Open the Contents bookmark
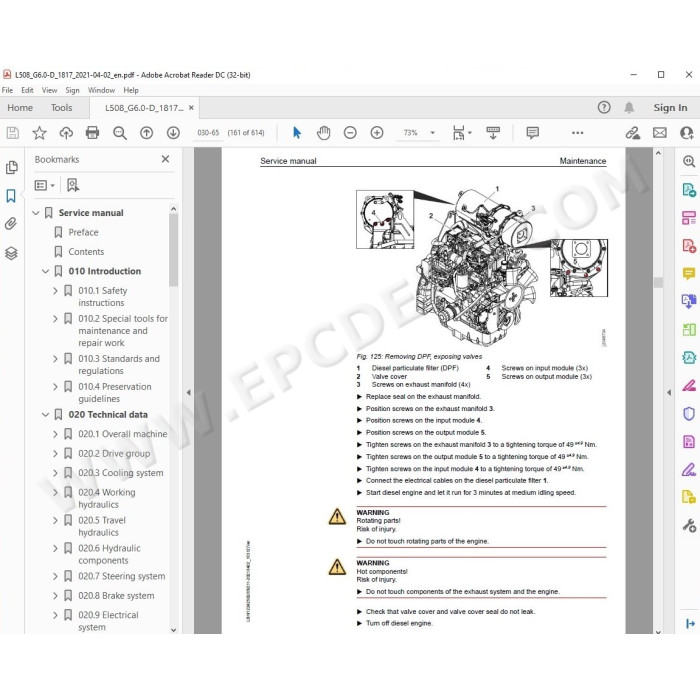Viewport: 700px width, 700px height. [x=86, y=252]
